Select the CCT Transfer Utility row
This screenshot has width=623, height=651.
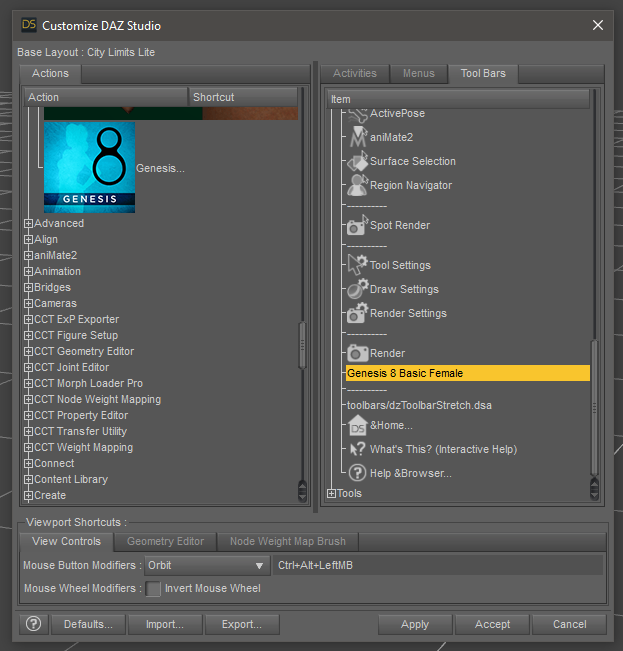[81, 431]
